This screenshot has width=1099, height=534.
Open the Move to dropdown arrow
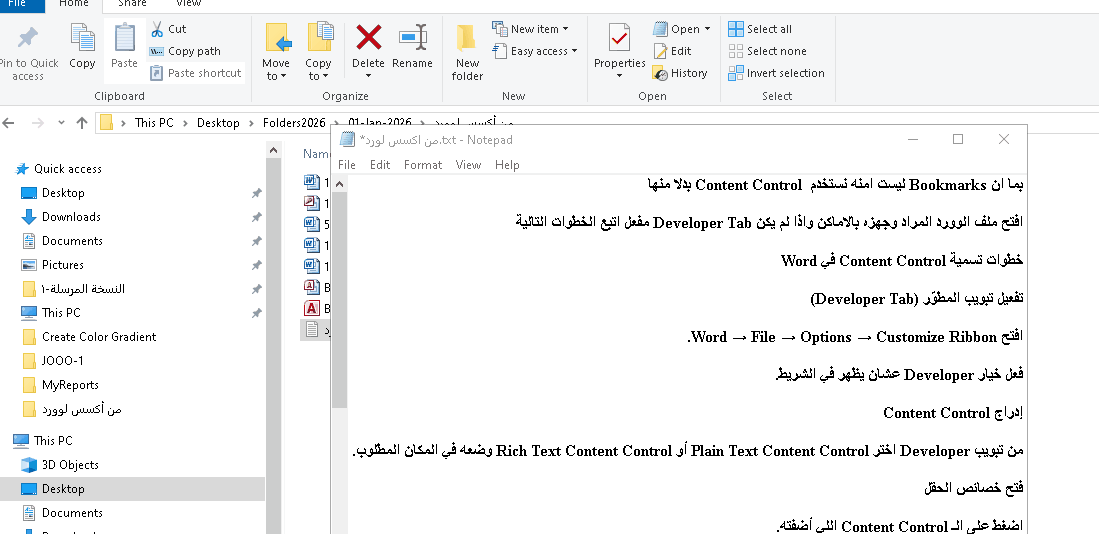click(276, 76)
